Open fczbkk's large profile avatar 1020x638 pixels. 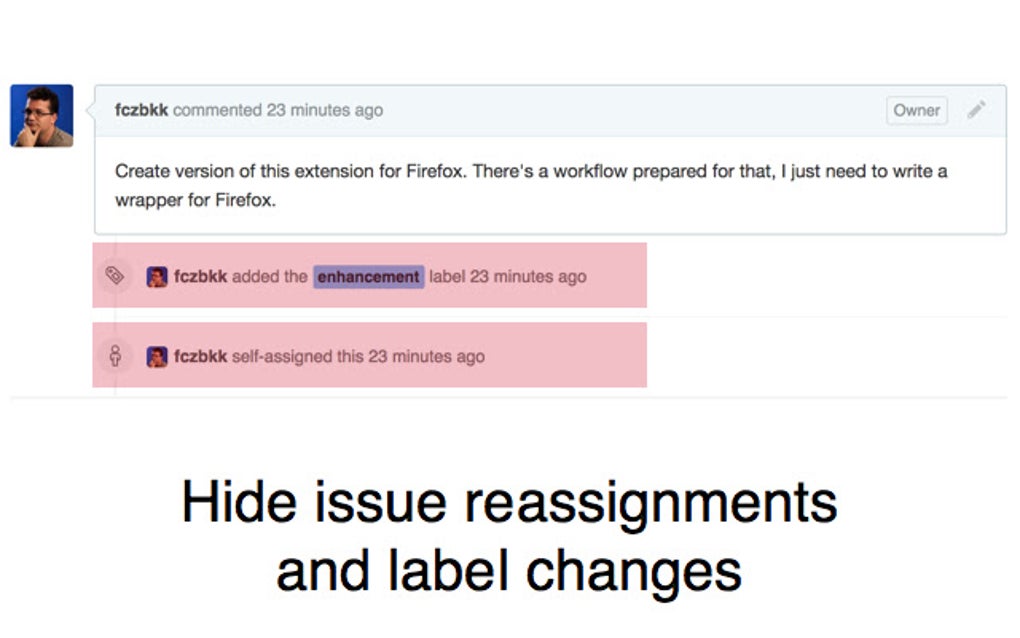42,116
